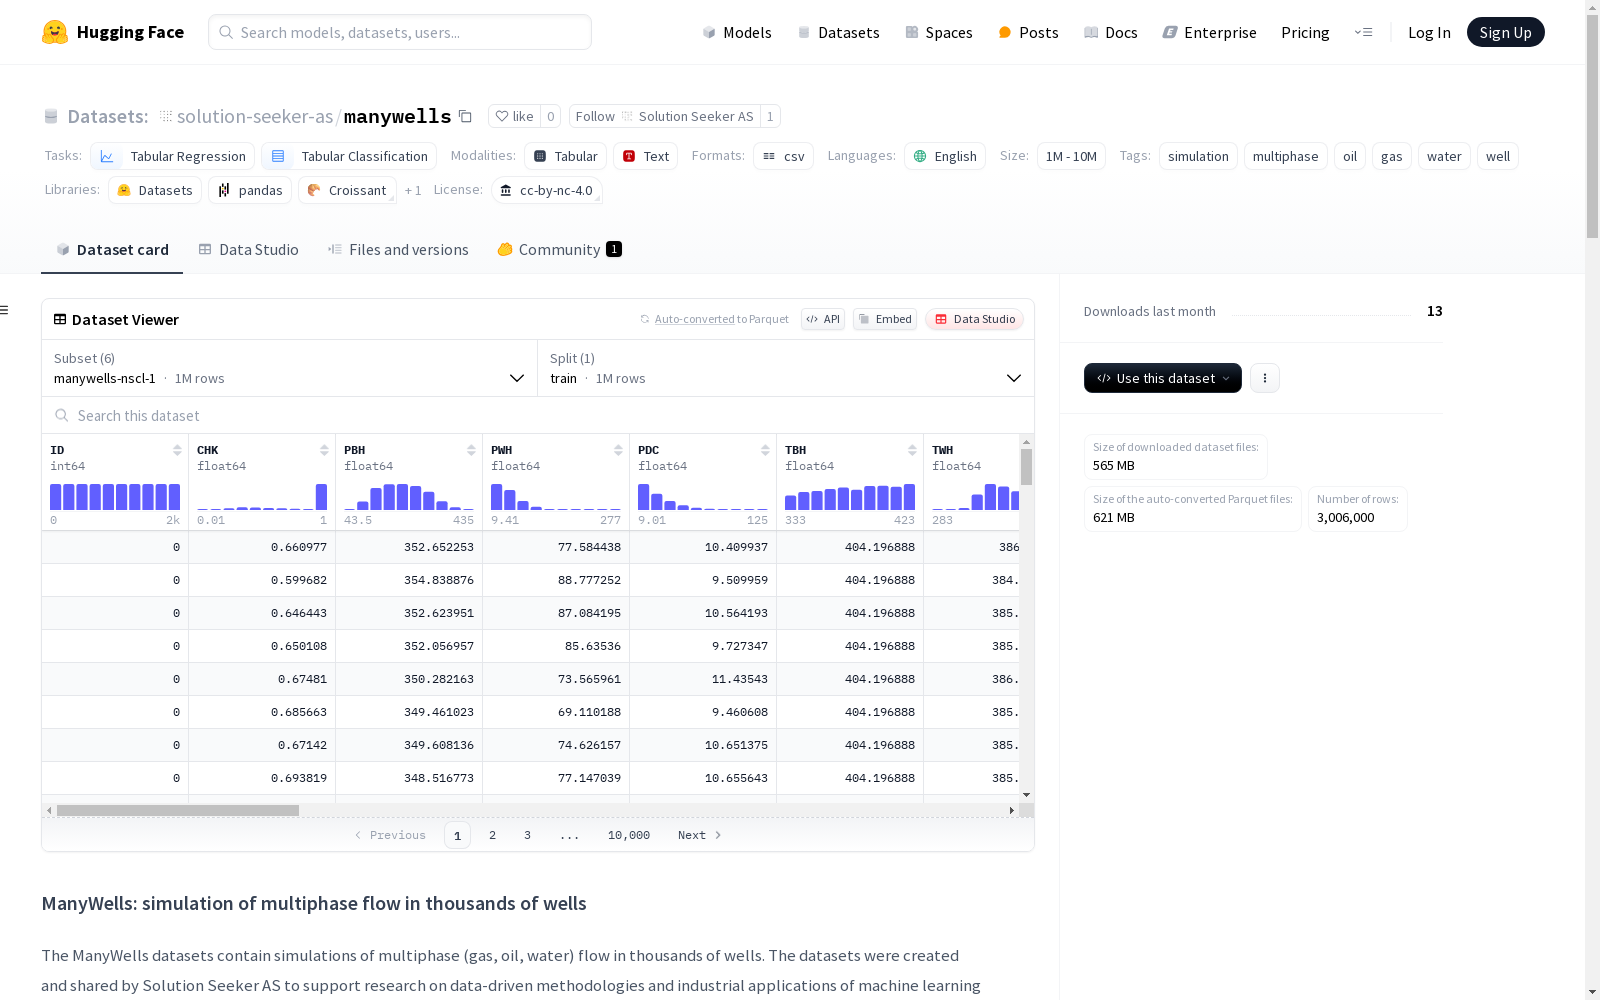Click the table horizontal scrollbar thumb
1600x1000 pixels.
tap(178, 810)
